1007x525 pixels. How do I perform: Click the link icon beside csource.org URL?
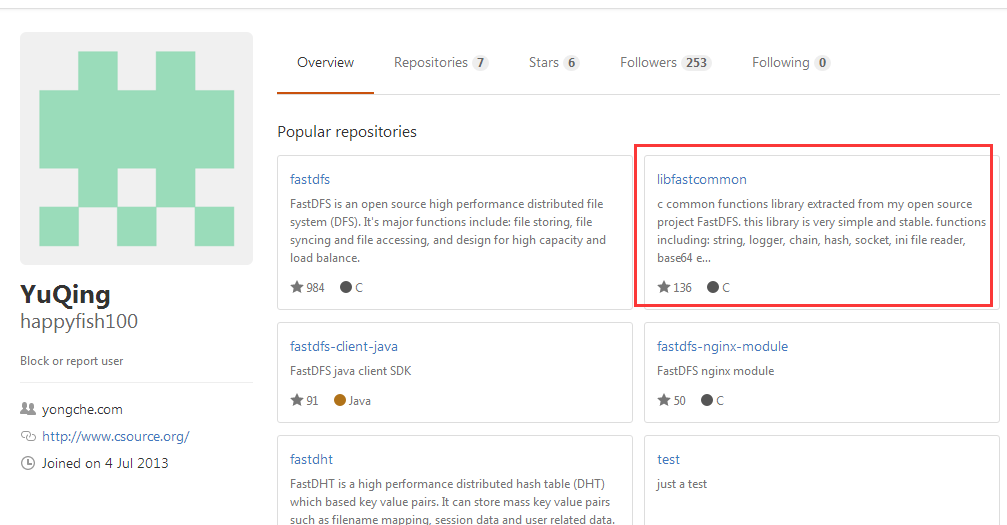(28, 436)
